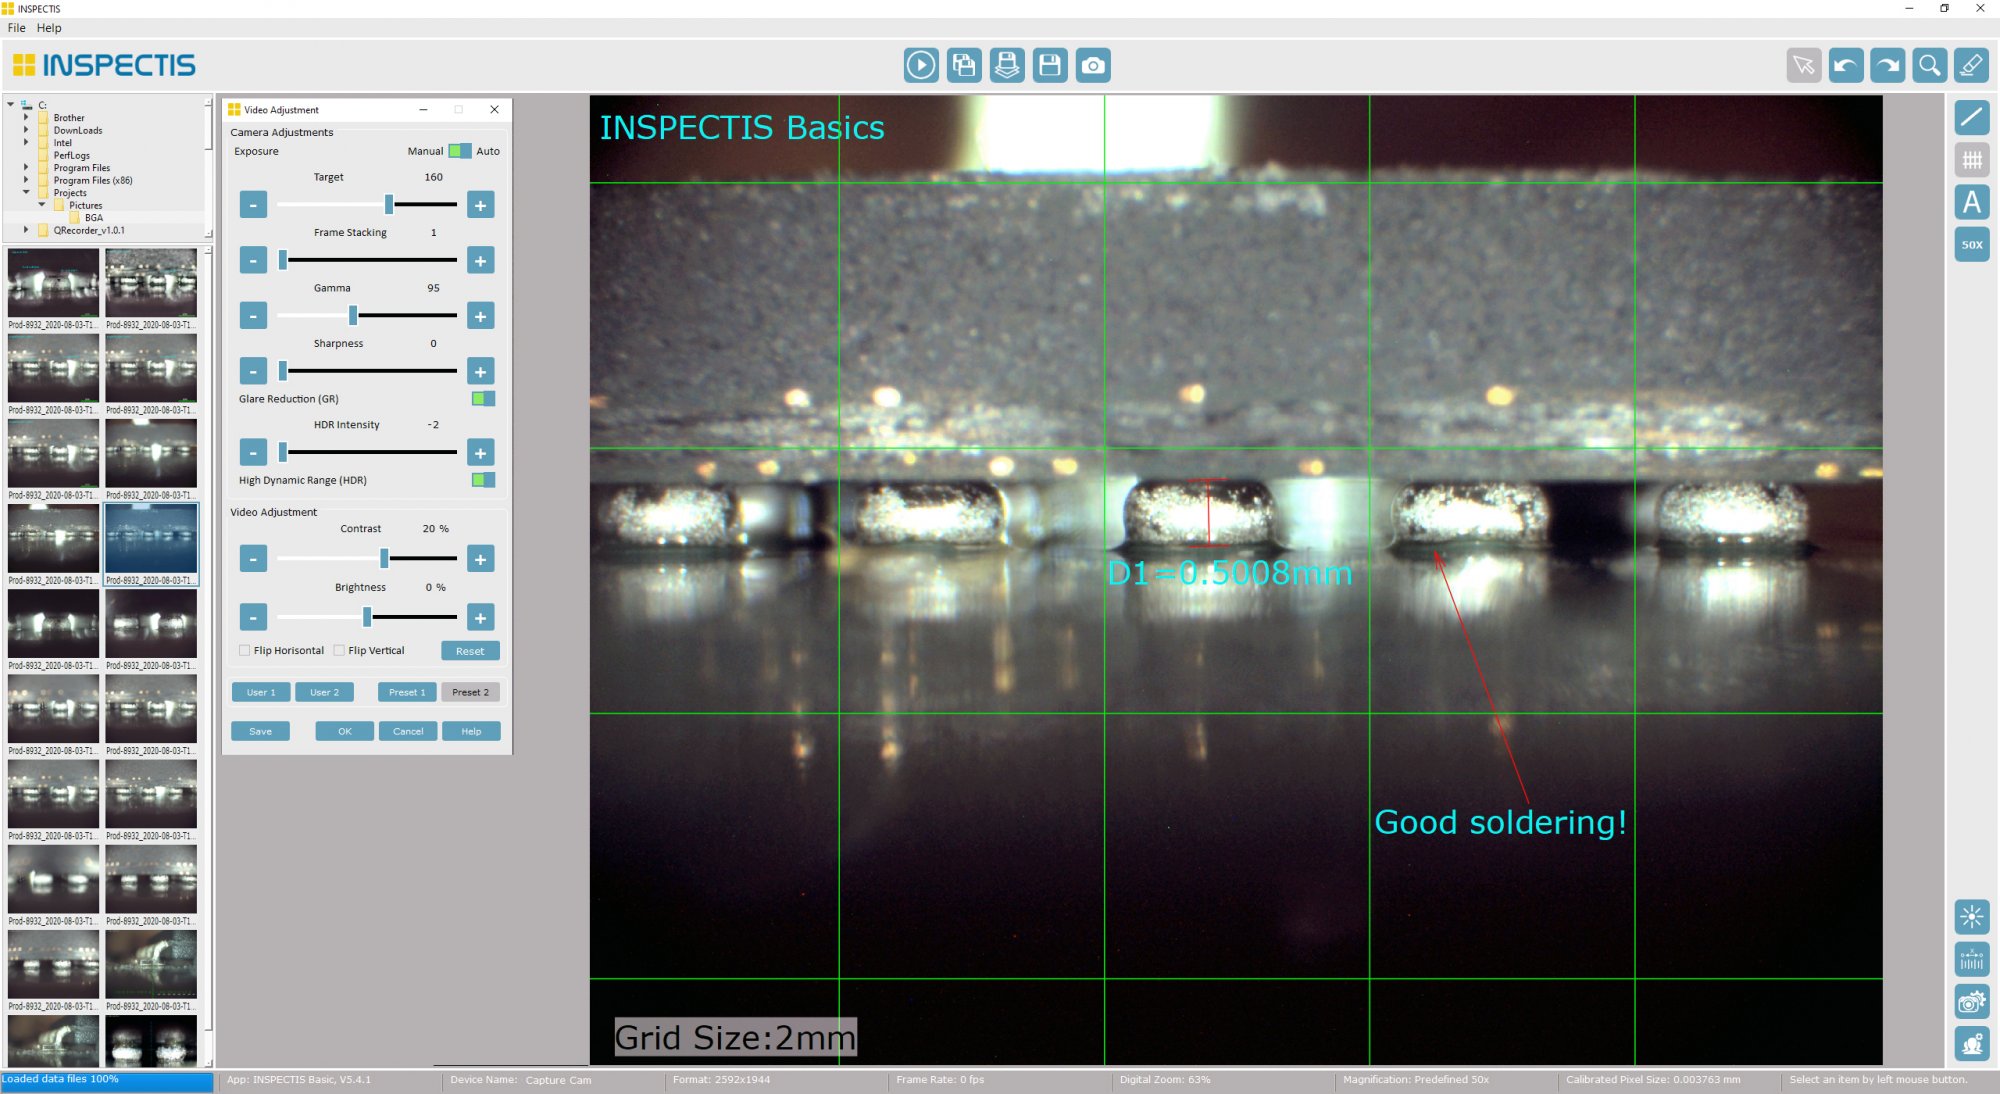Expand the Program Files folder

(x=26, y=168)
